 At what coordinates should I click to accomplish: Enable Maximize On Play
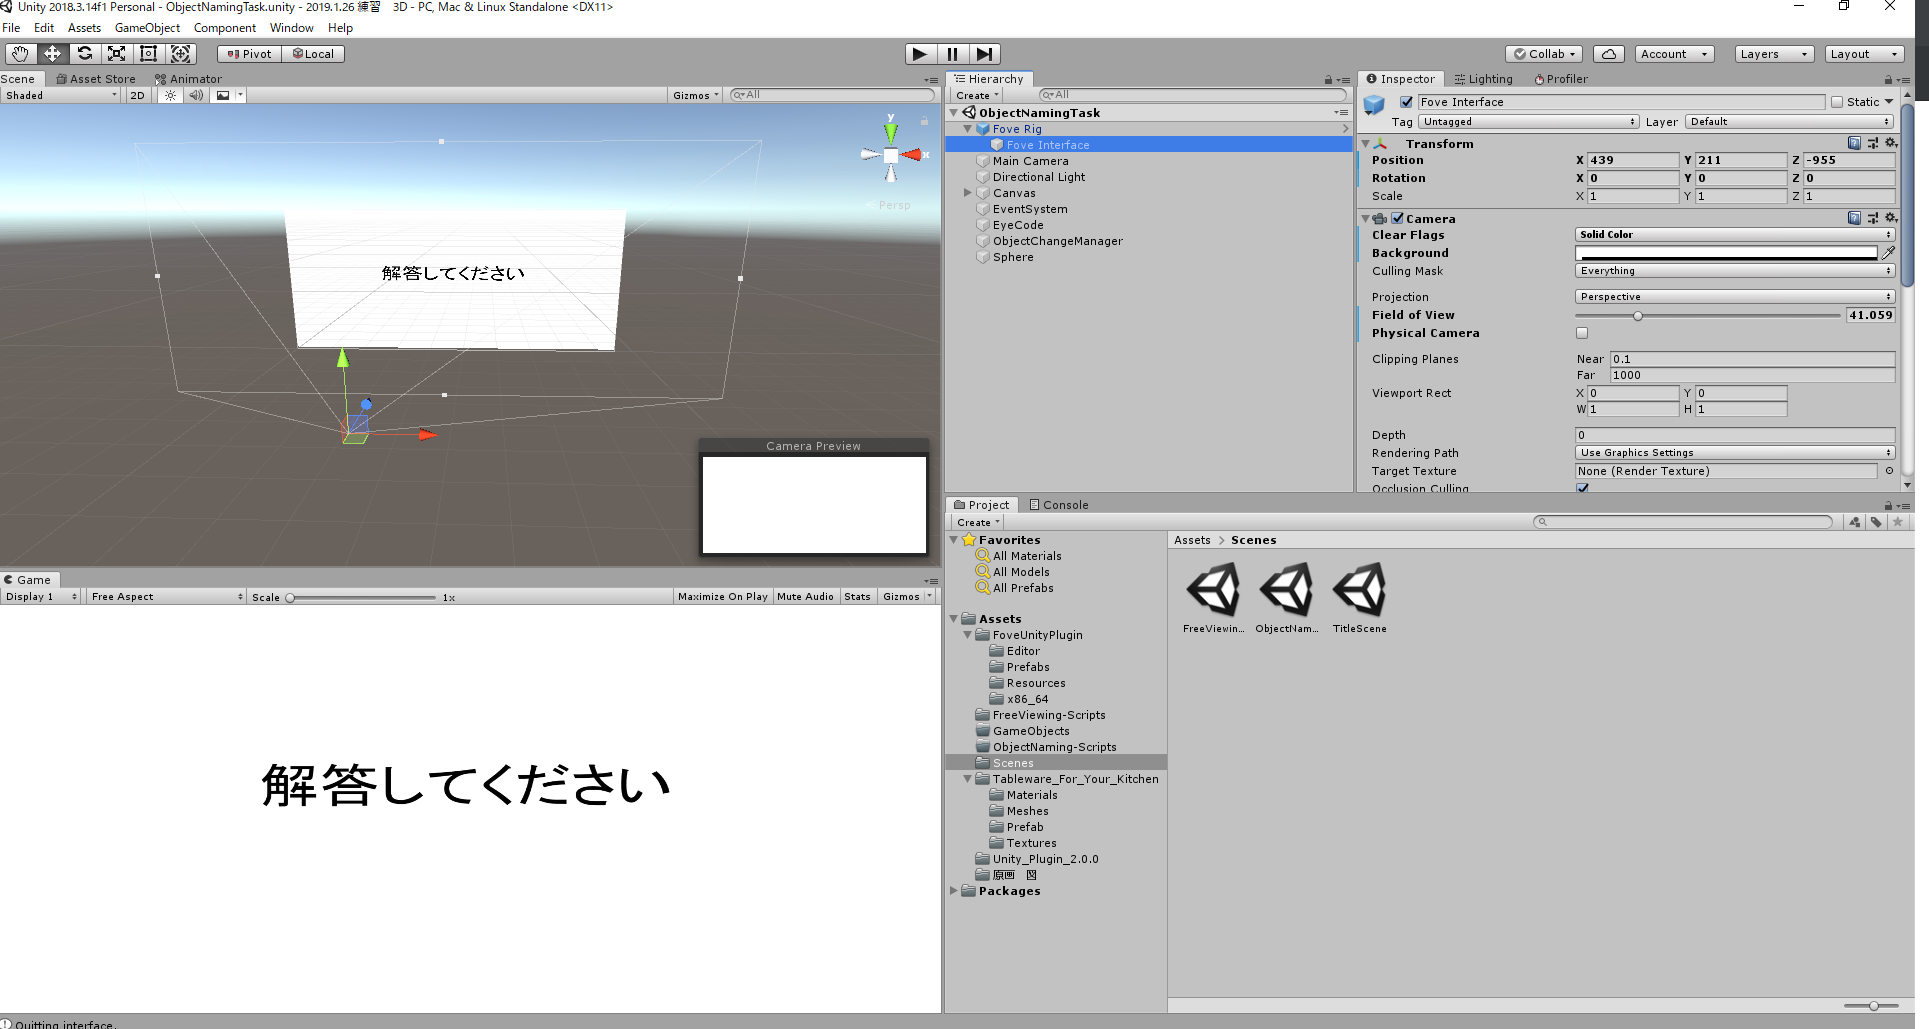(722, 596)
